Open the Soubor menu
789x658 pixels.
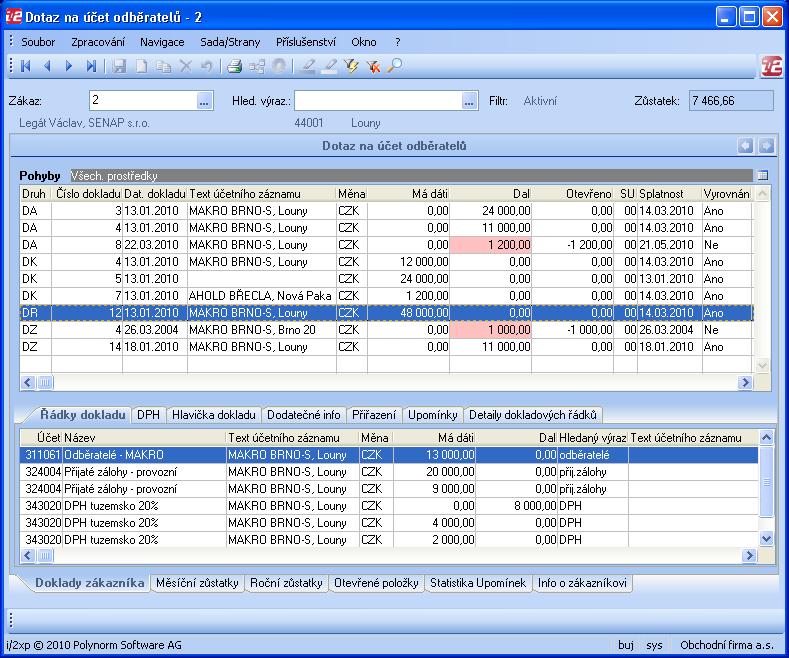pyautogui.click(x=38, y=42)
